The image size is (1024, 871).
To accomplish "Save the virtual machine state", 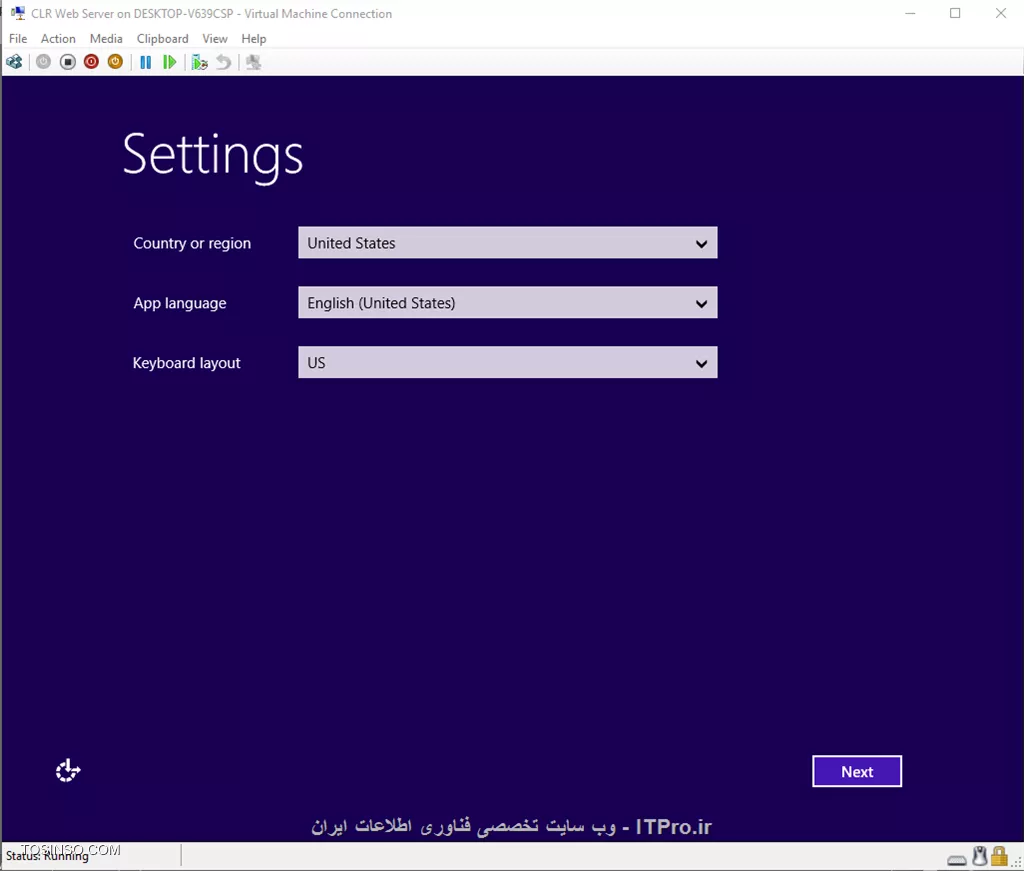I will point(115,61).
